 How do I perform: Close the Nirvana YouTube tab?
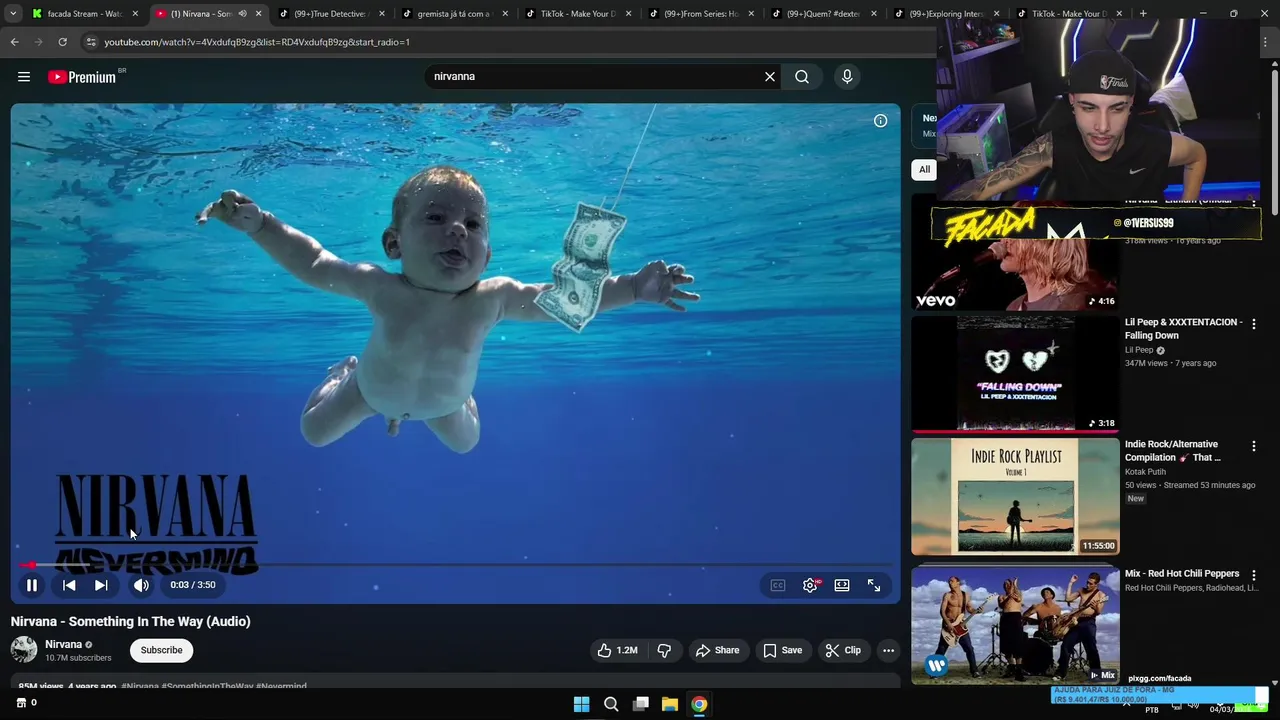click(258, 14)
